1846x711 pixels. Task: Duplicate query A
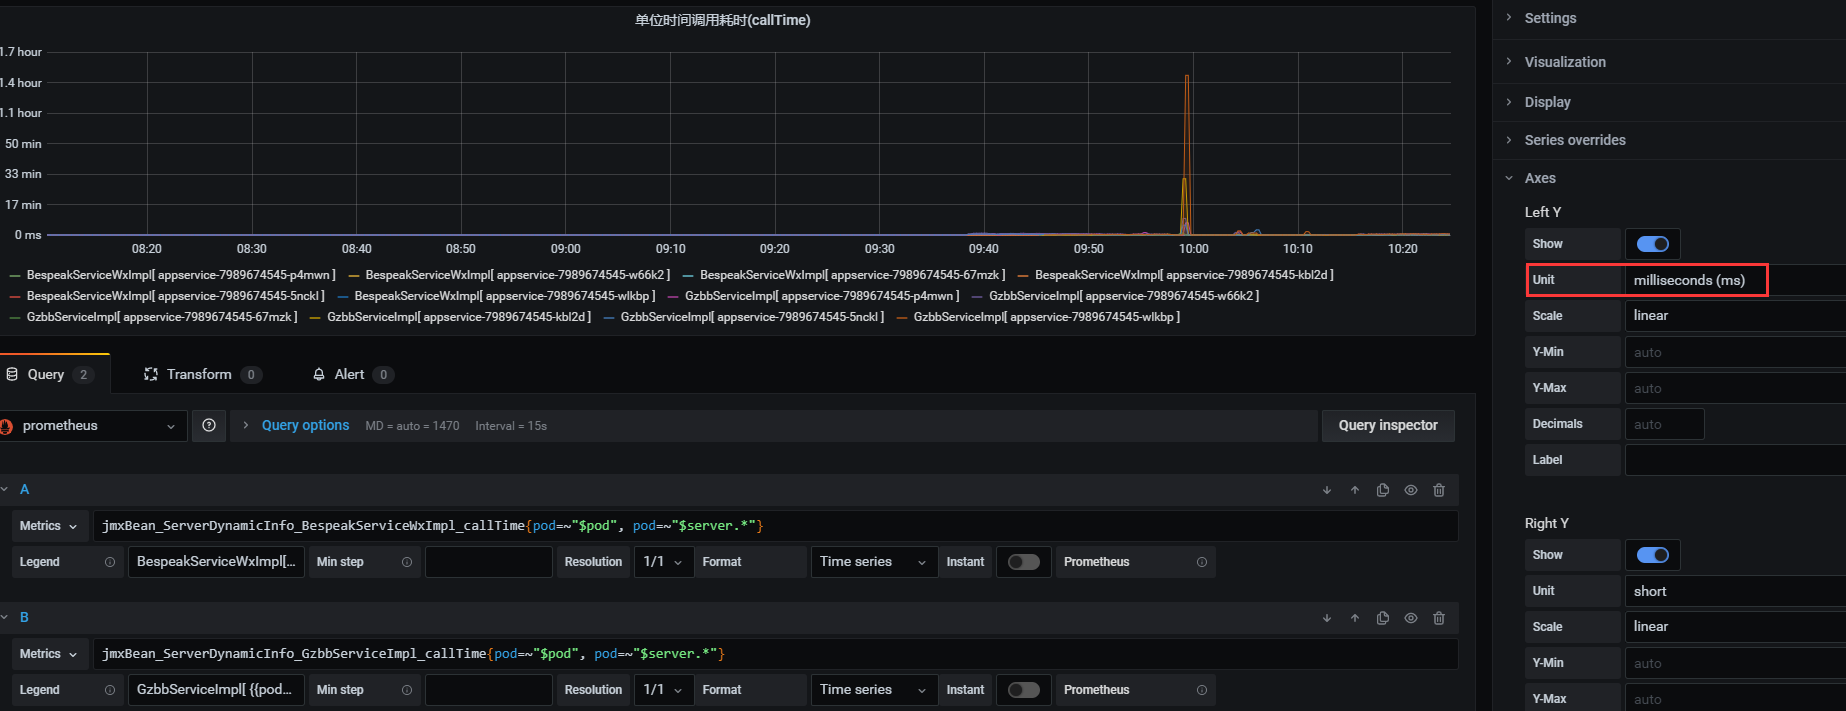[1383, 490]
